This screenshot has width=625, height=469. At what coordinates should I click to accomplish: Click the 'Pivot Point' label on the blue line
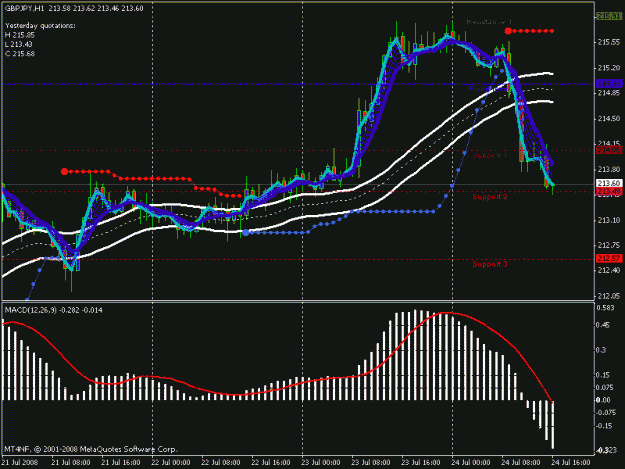(487, 88)
